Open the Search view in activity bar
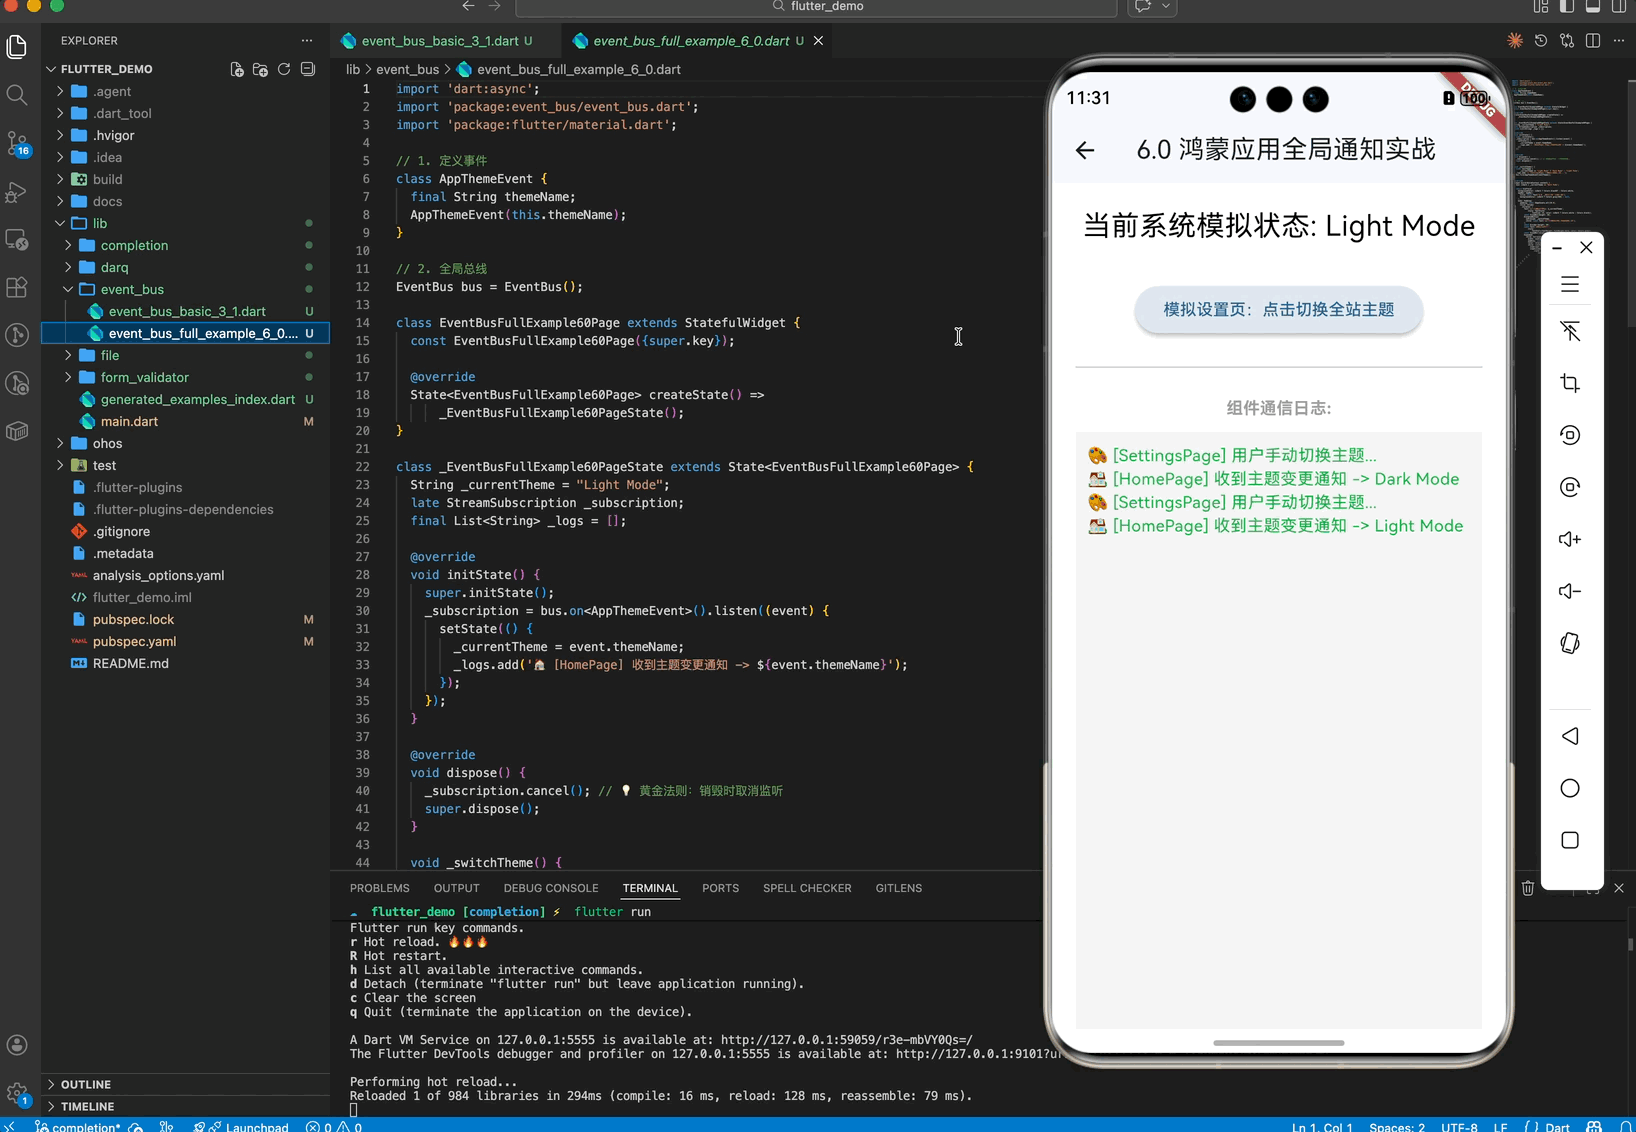This screenshot has height=1132, width=1636. 17,95
